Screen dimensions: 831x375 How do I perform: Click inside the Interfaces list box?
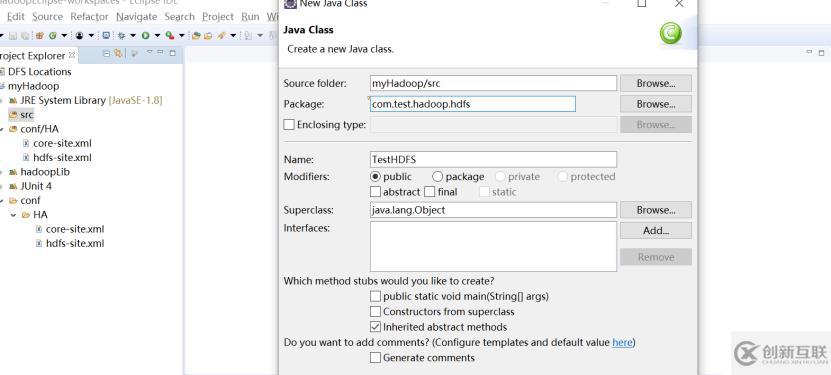[493, 246]
